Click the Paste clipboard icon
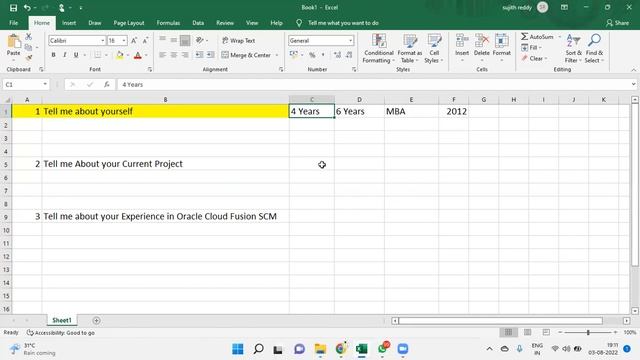Image resolution: width=640 pixels, height=360 pixels. (x=13, y=42)
